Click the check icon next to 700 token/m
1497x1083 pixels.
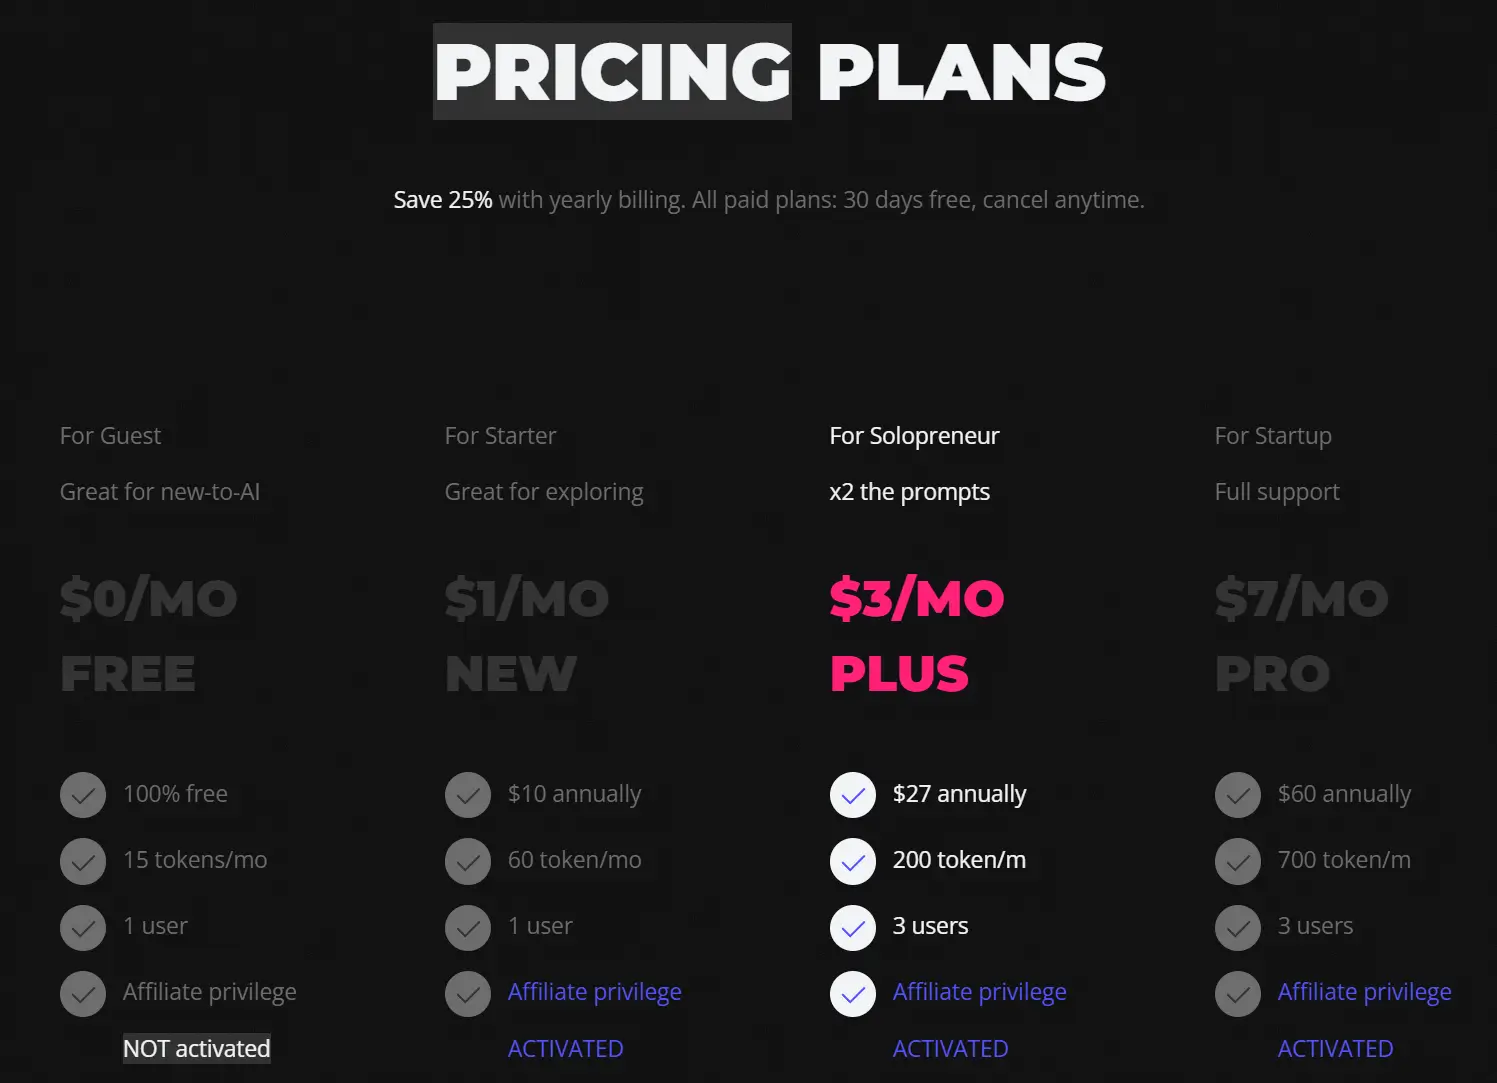[x=1238, y=862]
